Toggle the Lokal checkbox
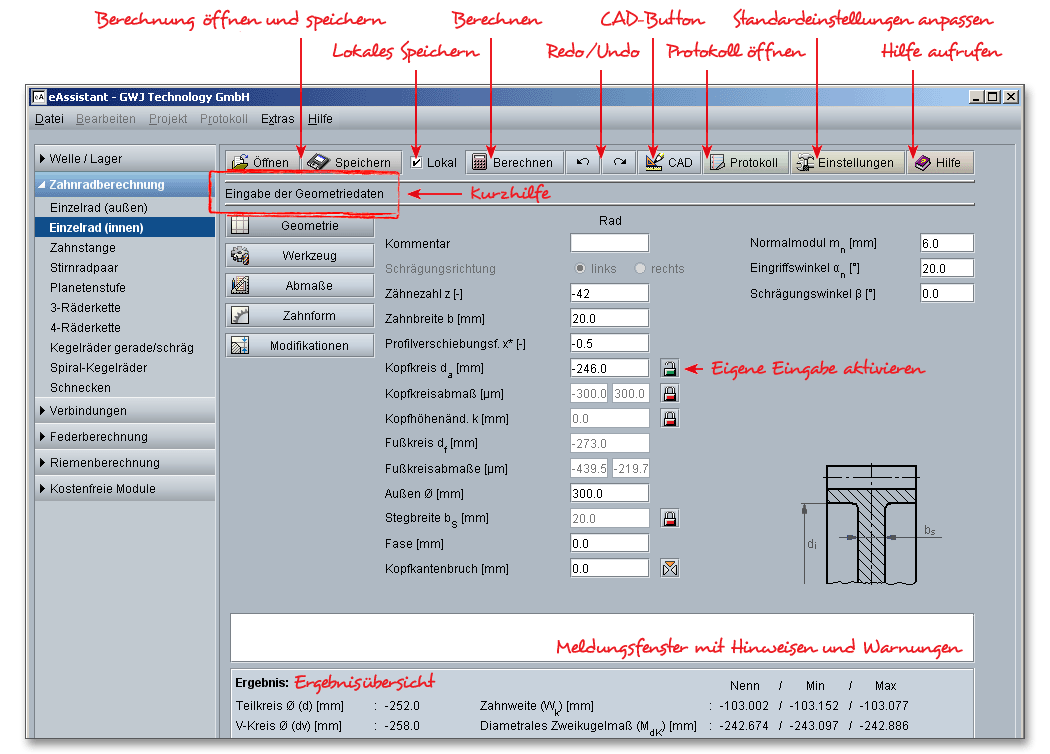1050x754 pixels. point(417,163)
